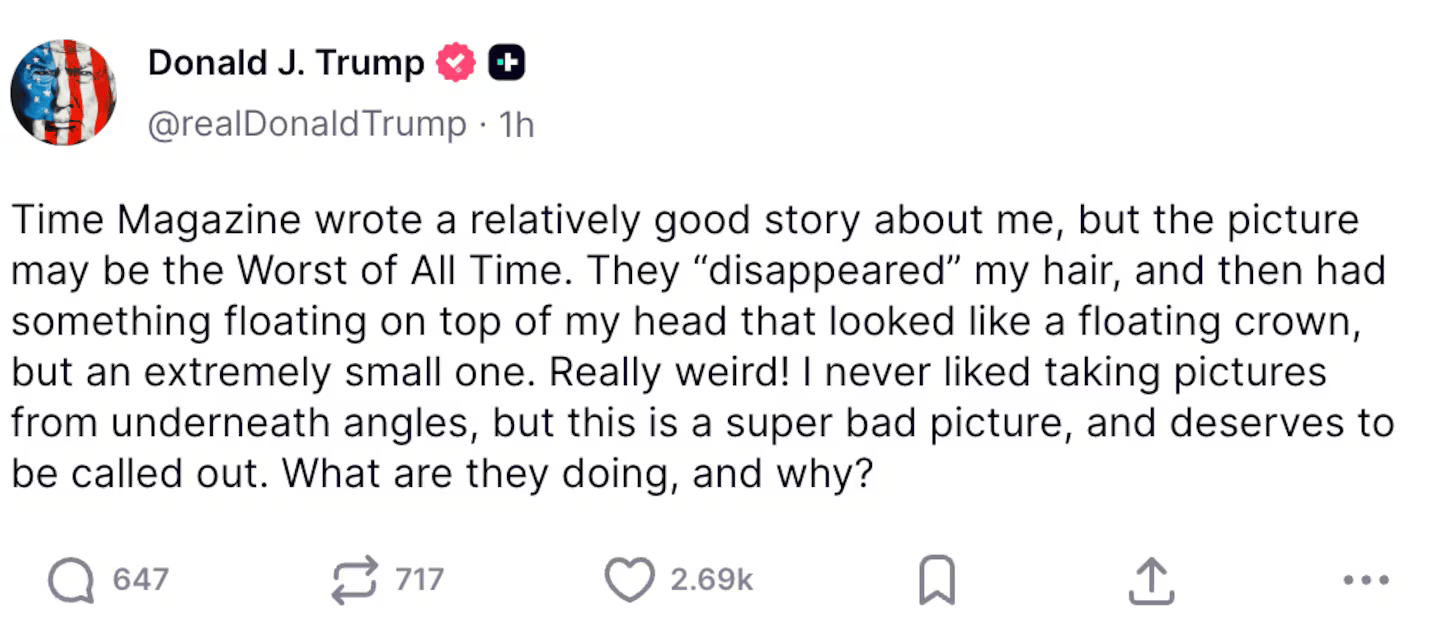The width and height of the screenshot is (1440, 637).
Task: View the 647 replies count
Action: (x=140, y=580)
